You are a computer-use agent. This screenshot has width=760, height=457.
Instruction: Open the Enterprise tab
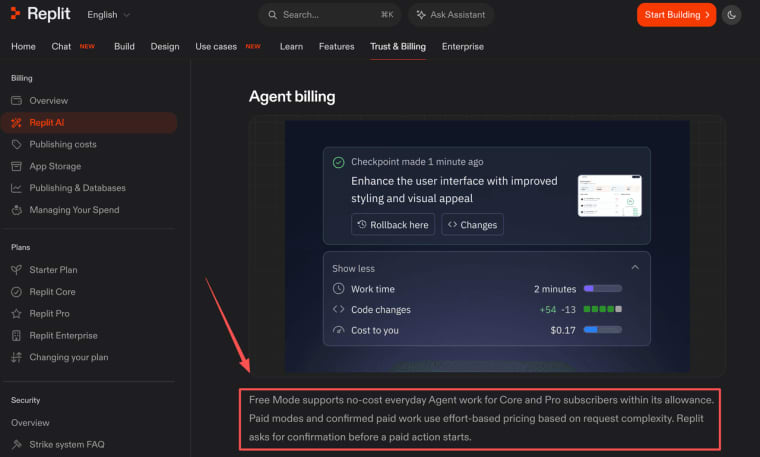coord(462,47)
